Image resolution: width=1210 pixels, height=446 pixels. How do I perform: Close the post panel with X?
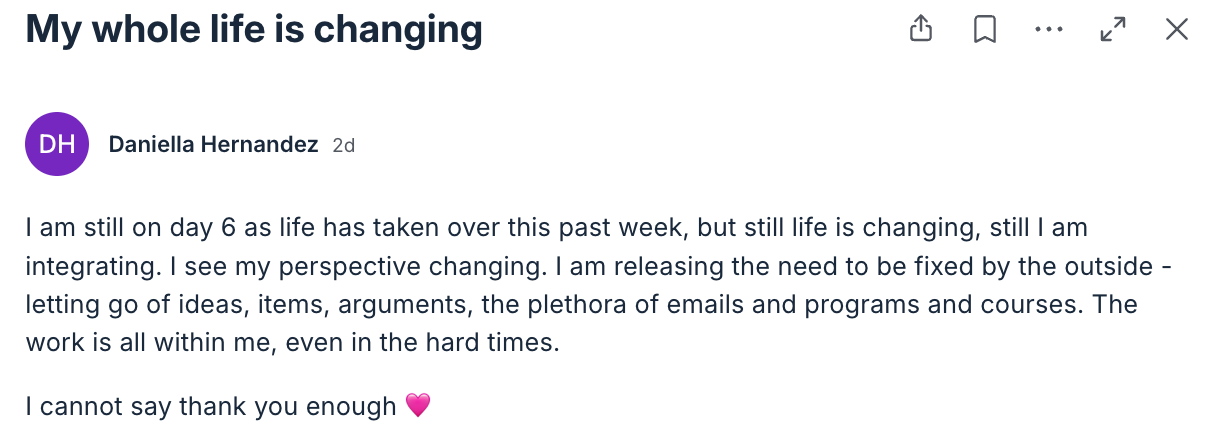[1177, 30]
